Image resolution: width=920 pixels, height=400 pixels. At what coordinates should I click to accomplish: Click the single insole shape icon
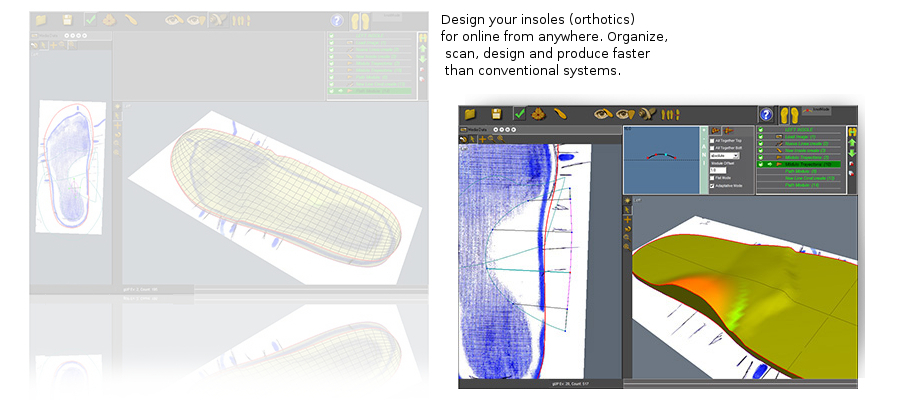561,115
